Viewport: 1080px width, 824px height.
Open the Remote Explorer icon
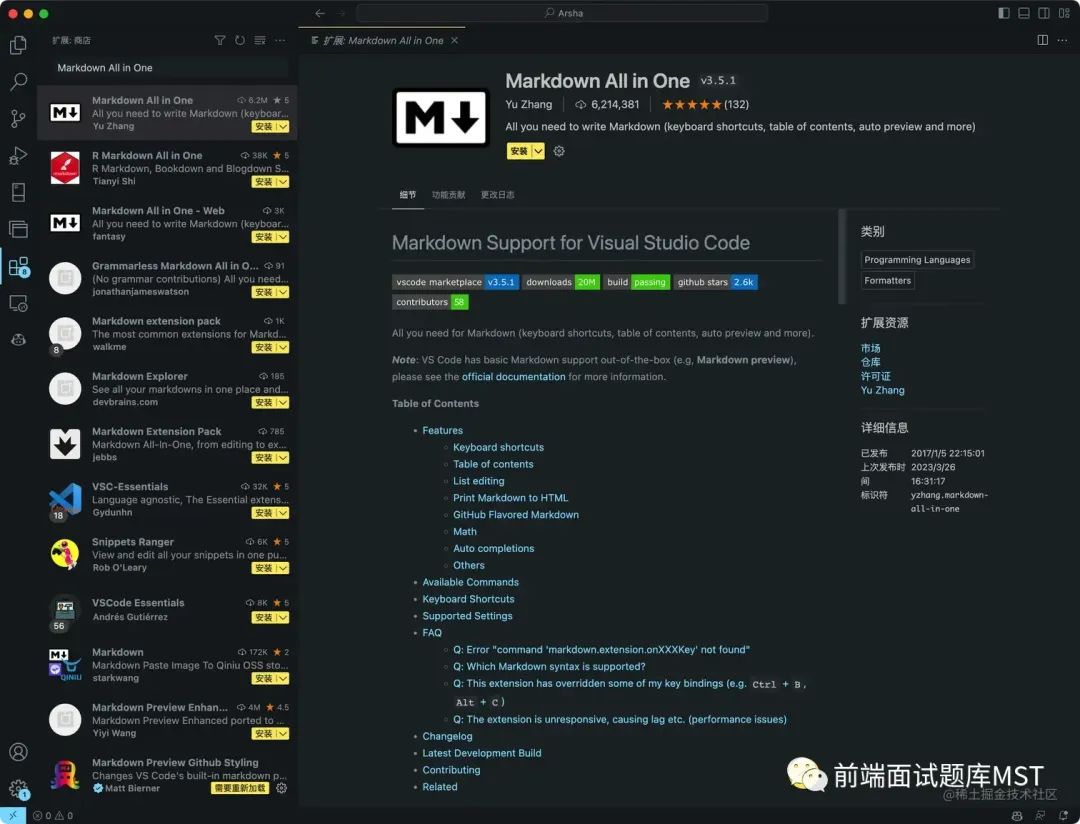19,303
